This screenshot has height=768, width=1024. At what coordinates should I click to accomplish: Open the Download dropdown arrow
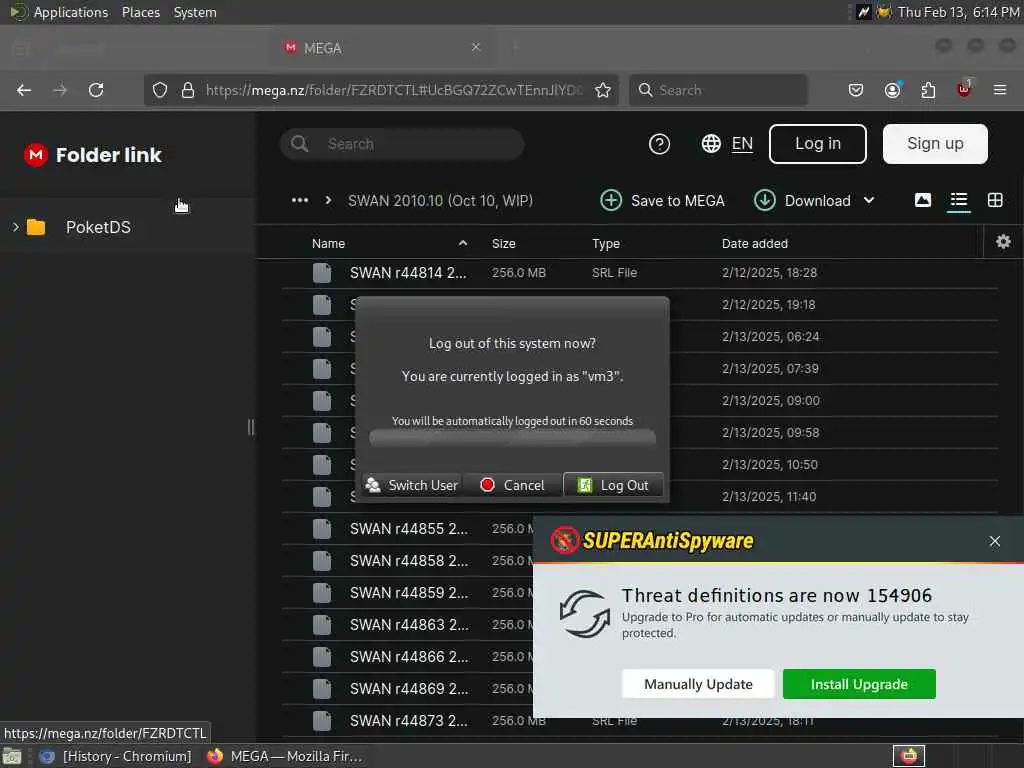click(x=869, y=200)
